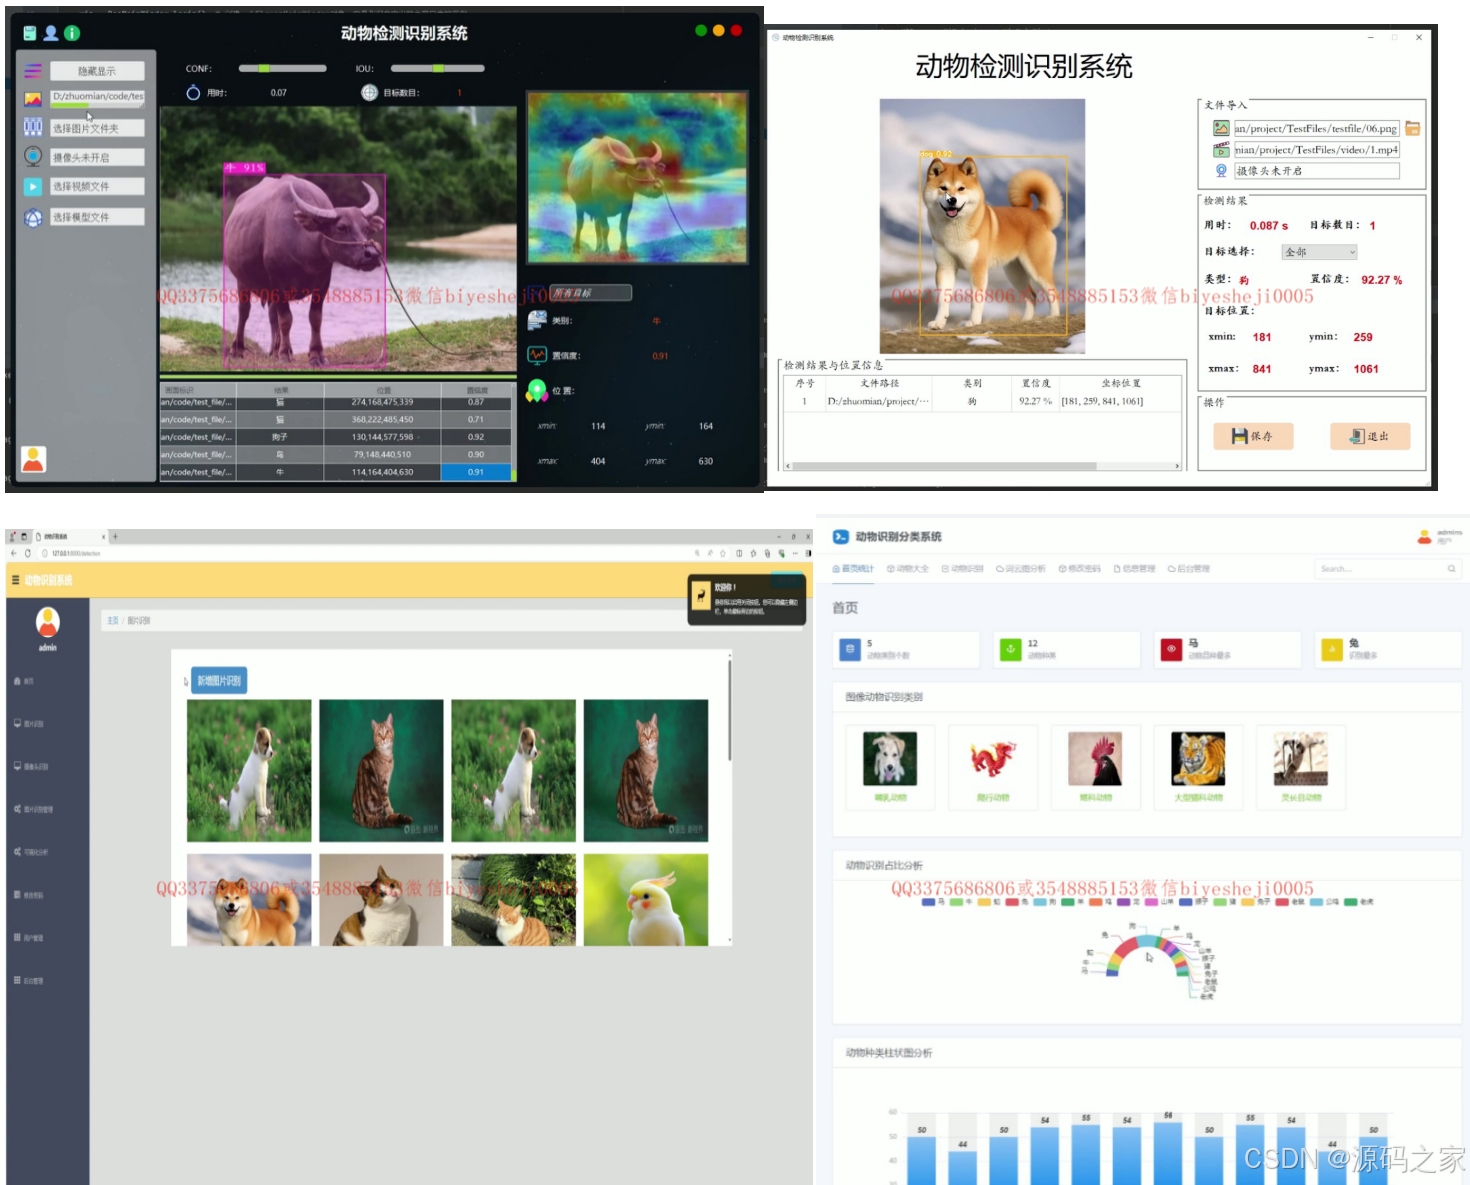Open the 所有目标 dropdown in dark window
The width and height of the screenshot is (1470, 1185).
(590, 293)
